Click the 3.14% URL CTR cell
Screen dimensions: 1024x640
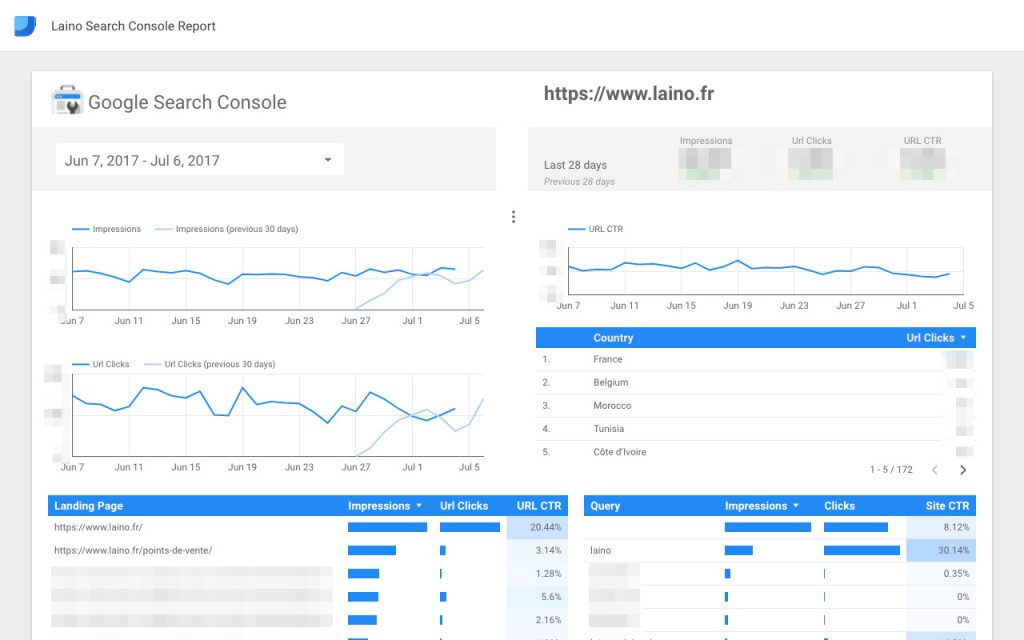(x=537, y=550)
